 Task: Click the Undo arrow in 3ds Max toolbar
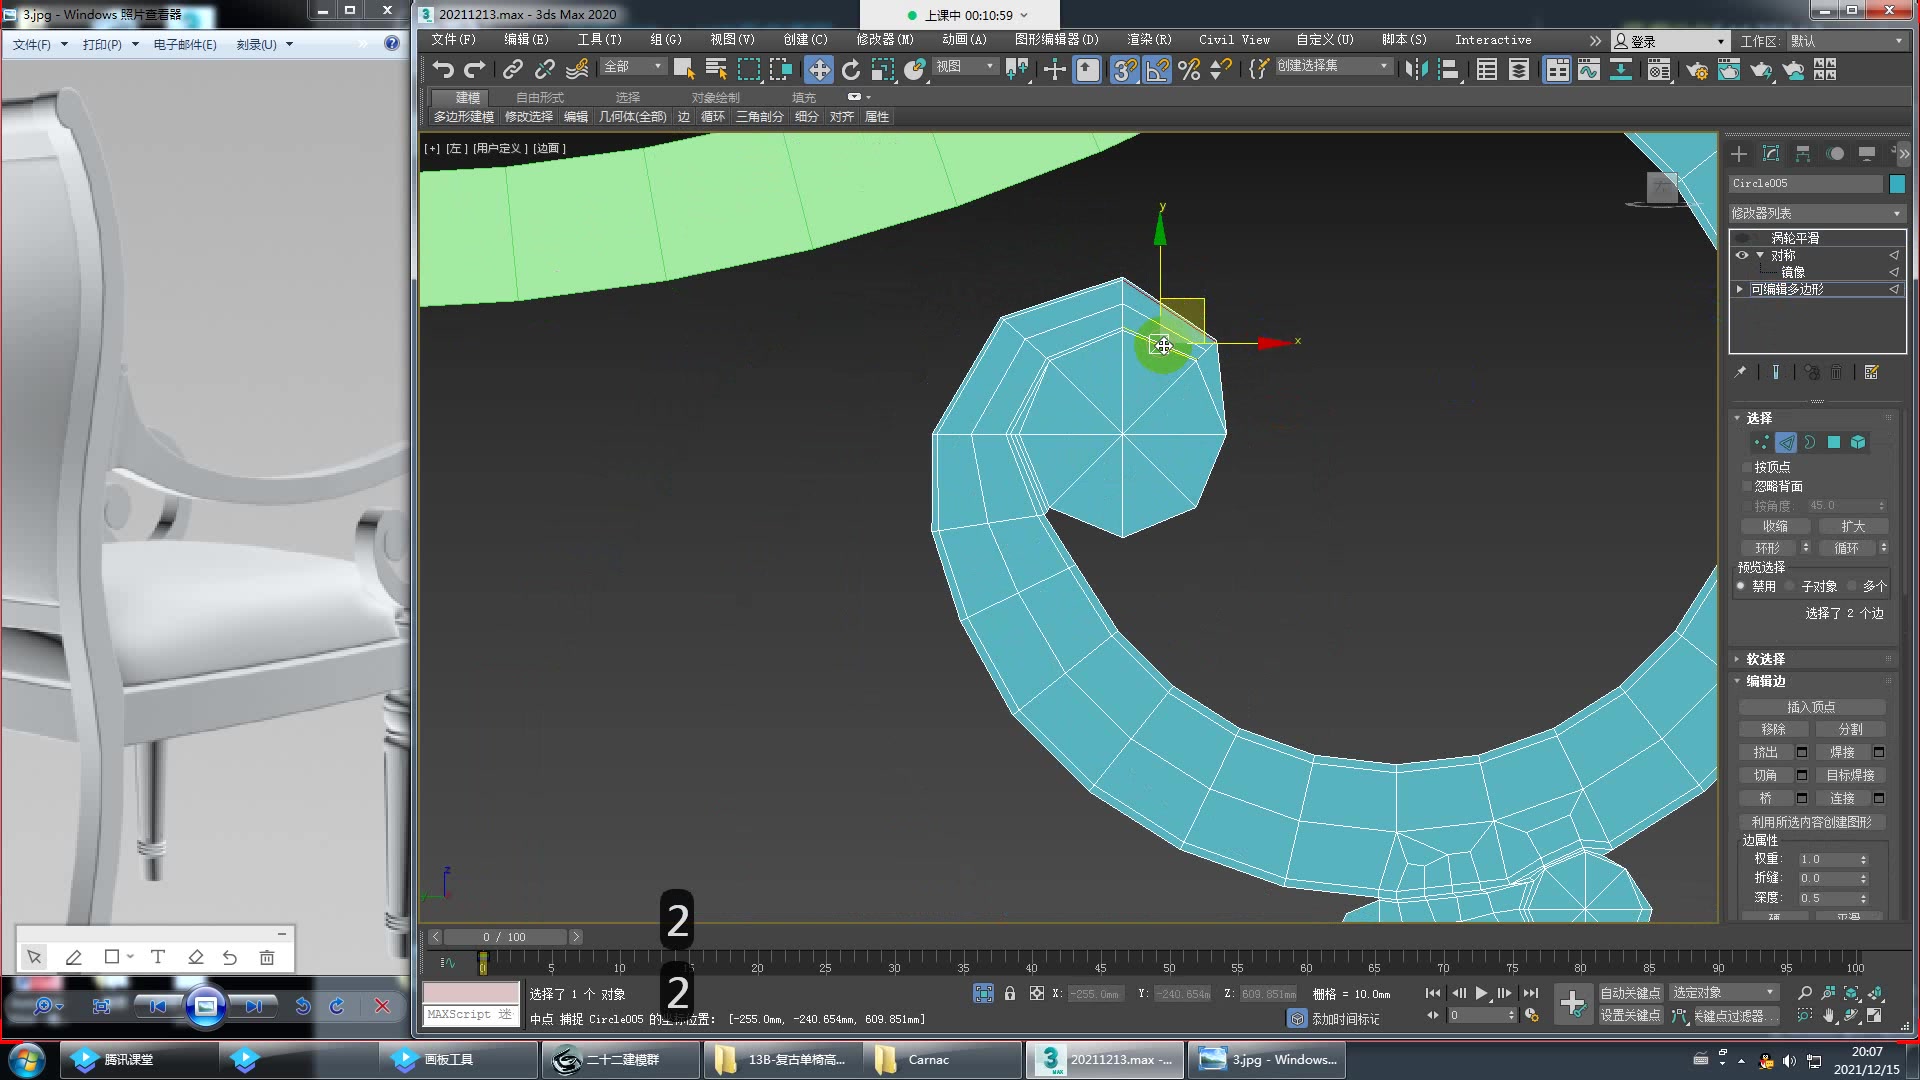(443, 69)
